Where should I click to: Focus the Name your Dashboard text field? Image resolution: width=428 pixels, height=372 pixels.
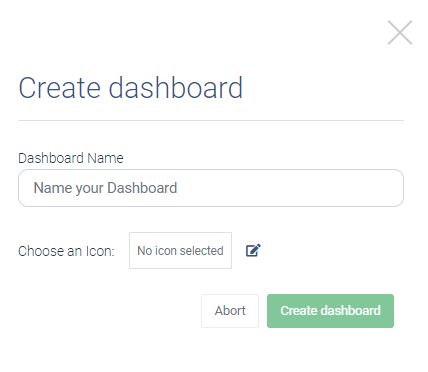pos(211,188)
